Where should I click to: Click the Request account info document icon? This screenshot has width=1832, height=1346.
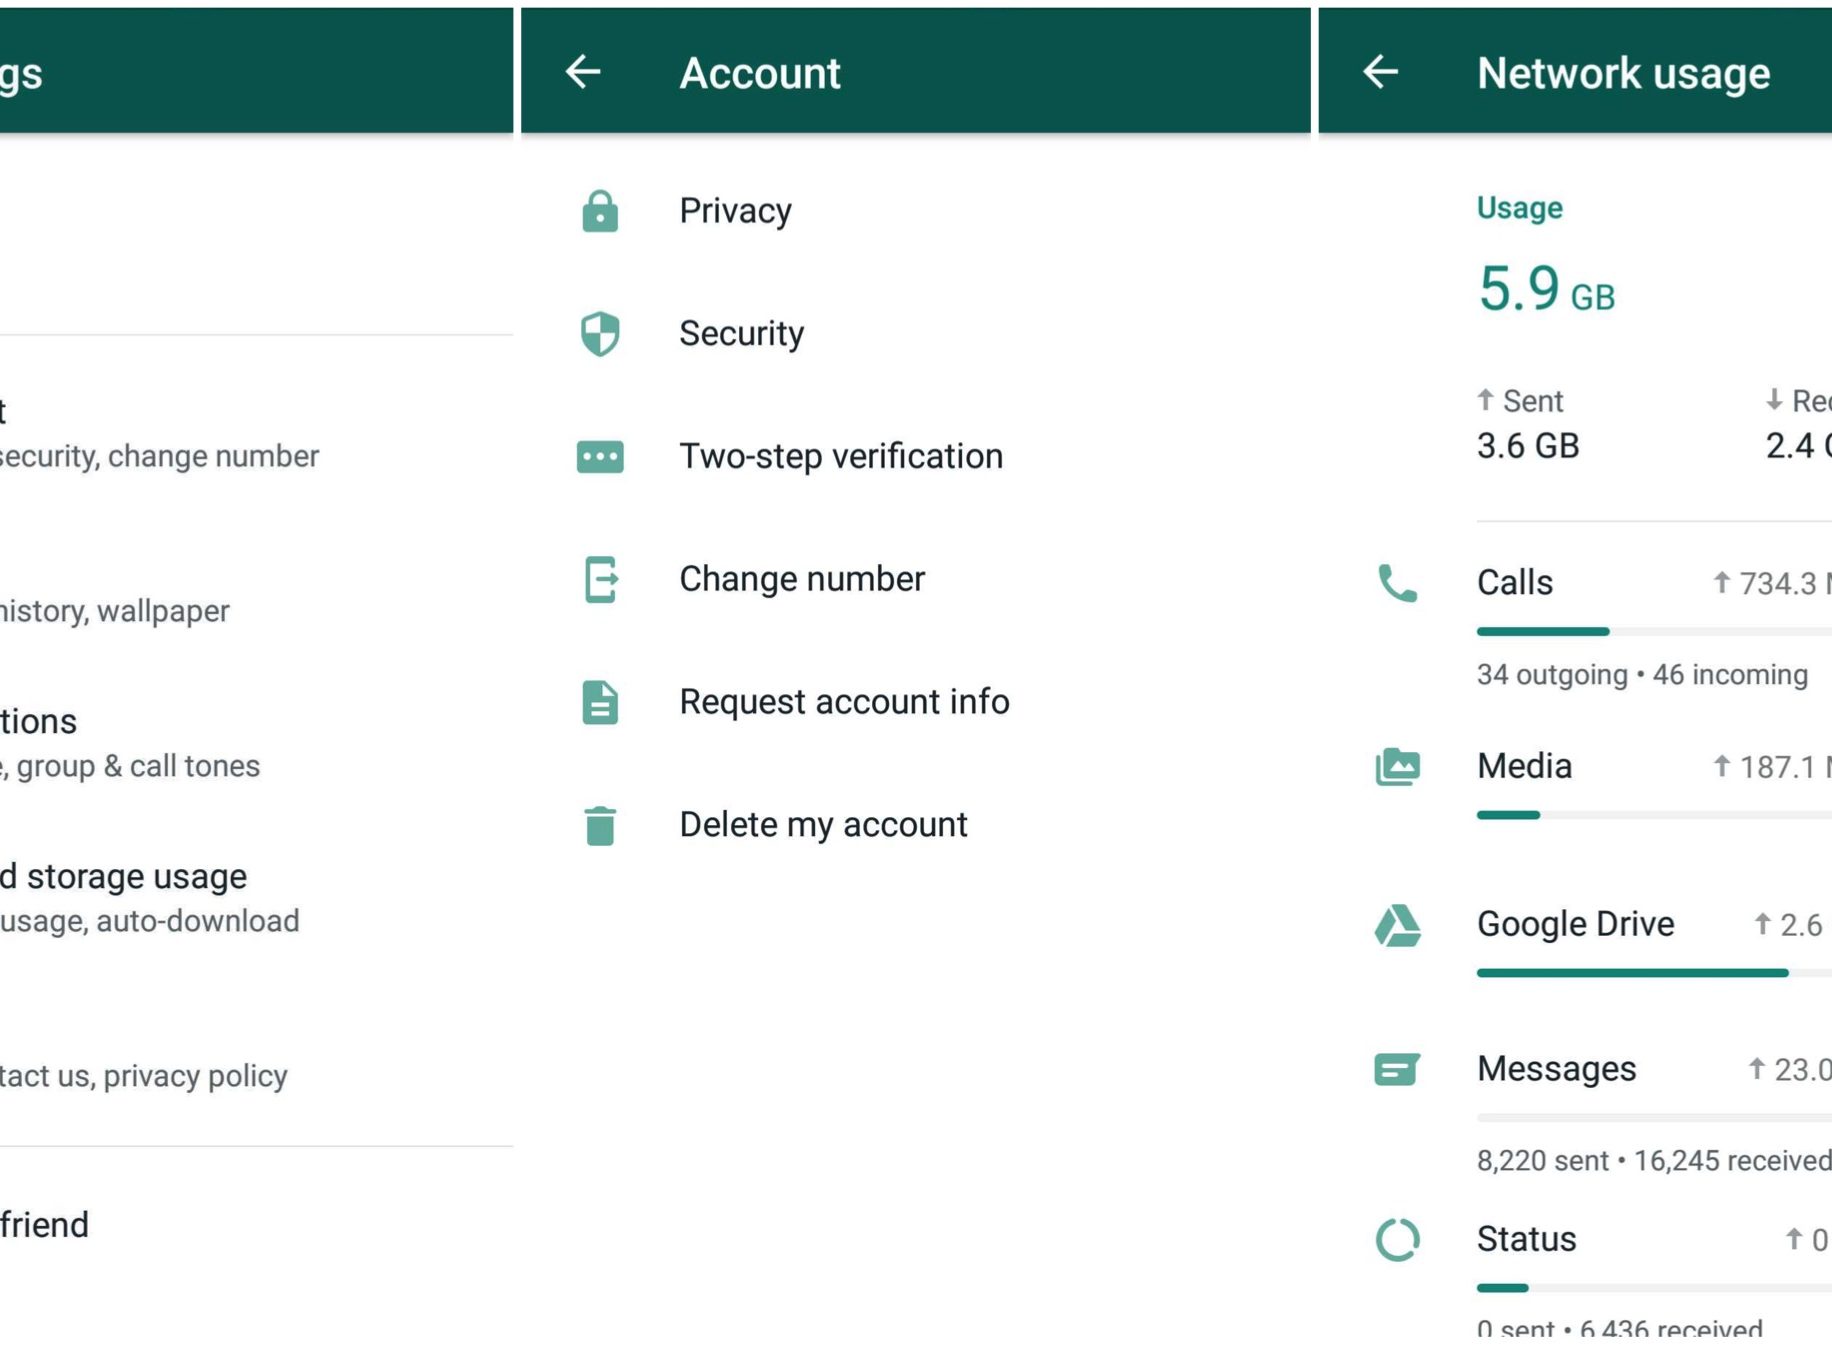tap(600, 702)
